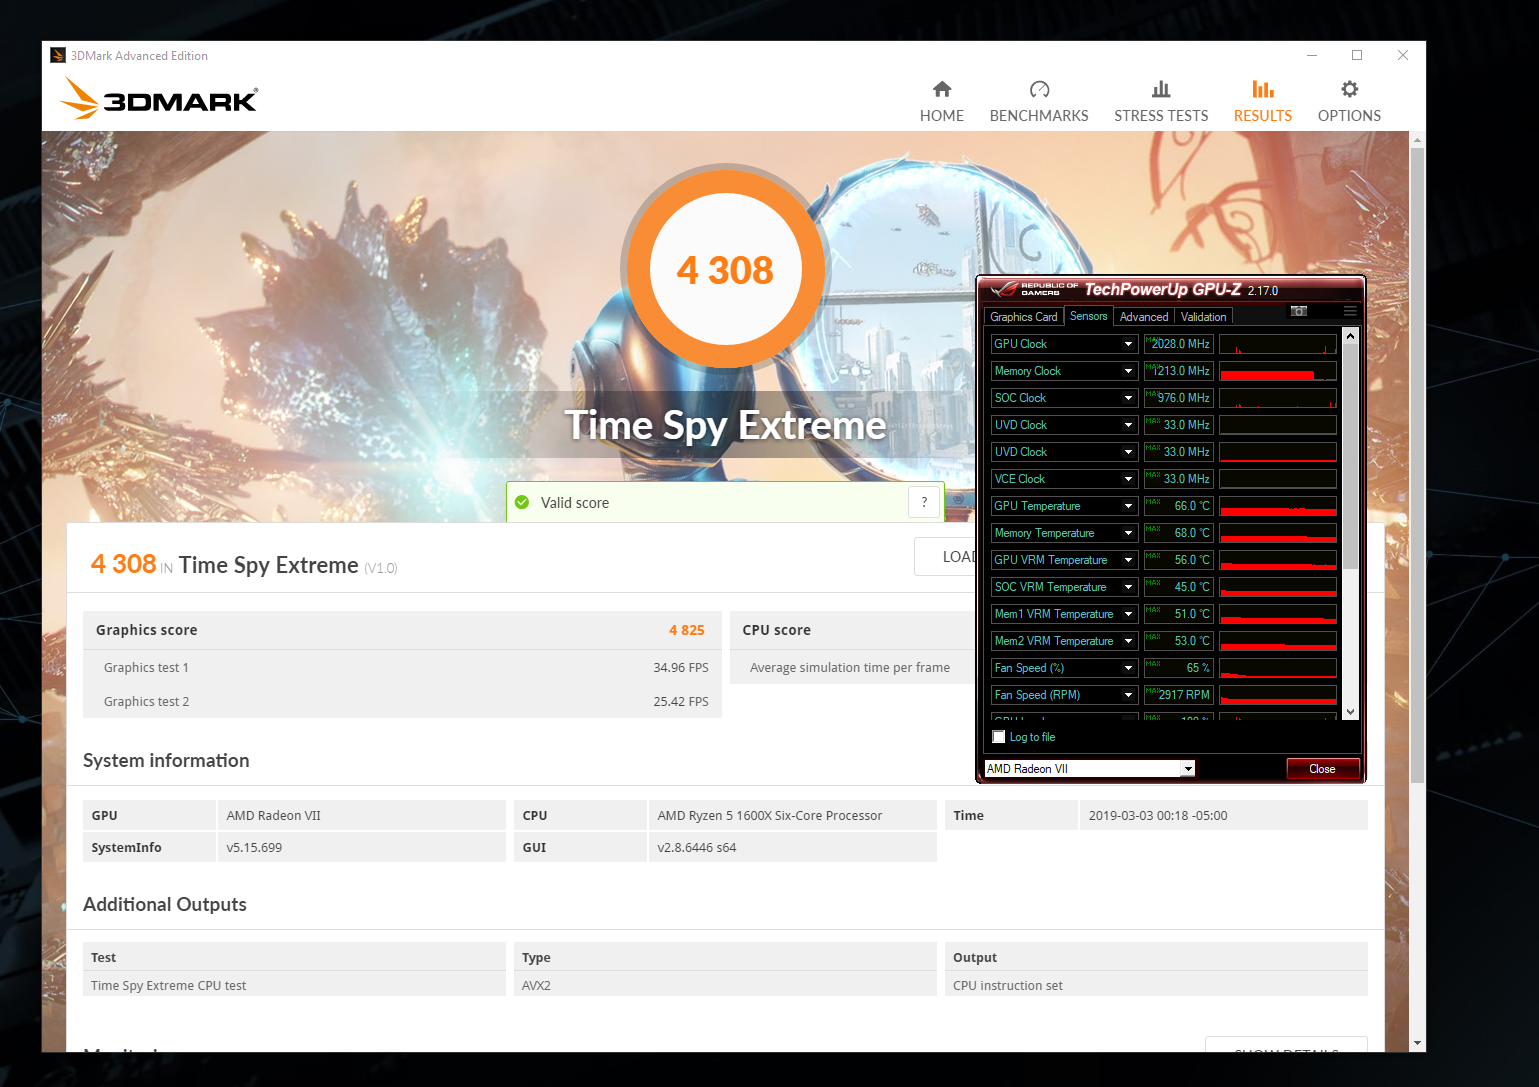The width and height of the screenshot is (1539, 1087).
Task: Click the Time Spy Extreme CPU test row
Action: [x=294, y=985]
